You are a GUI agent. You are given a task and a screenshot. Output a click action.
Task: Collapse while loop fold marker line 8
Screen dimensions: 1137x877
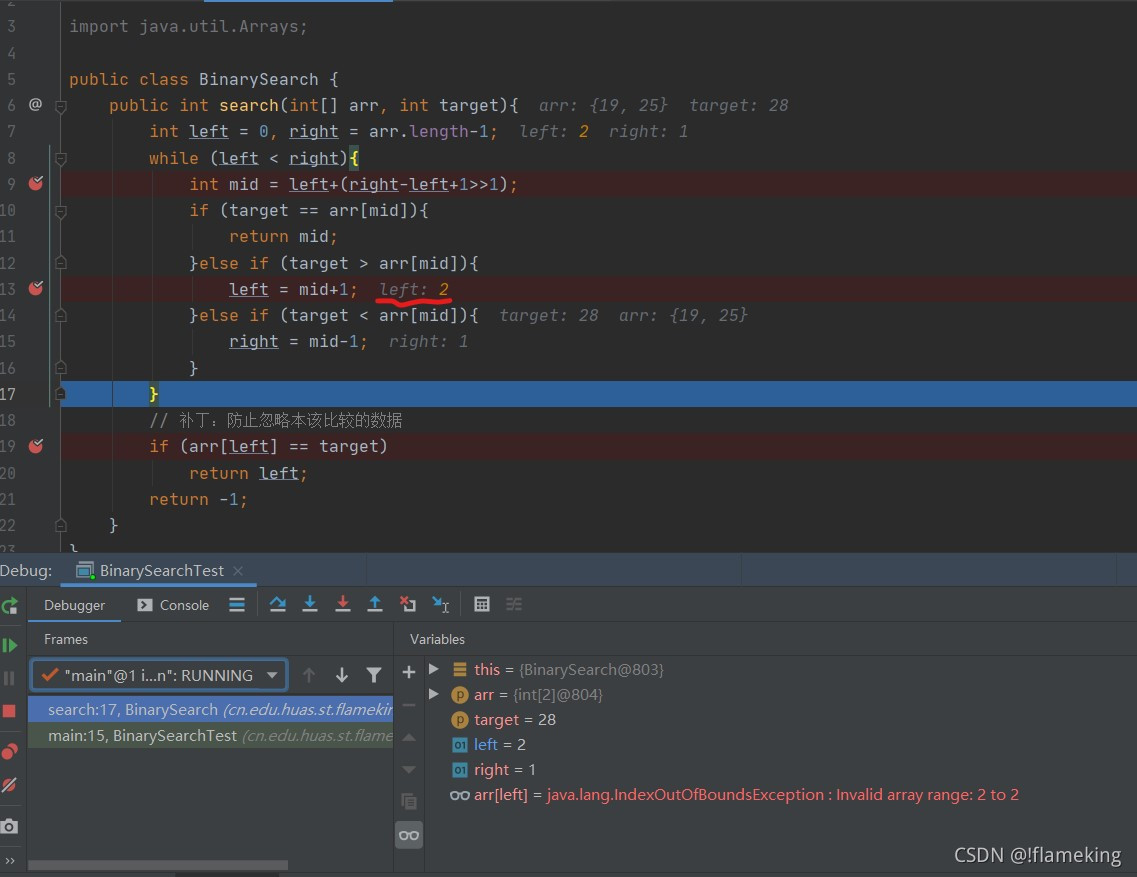point(61,159)
